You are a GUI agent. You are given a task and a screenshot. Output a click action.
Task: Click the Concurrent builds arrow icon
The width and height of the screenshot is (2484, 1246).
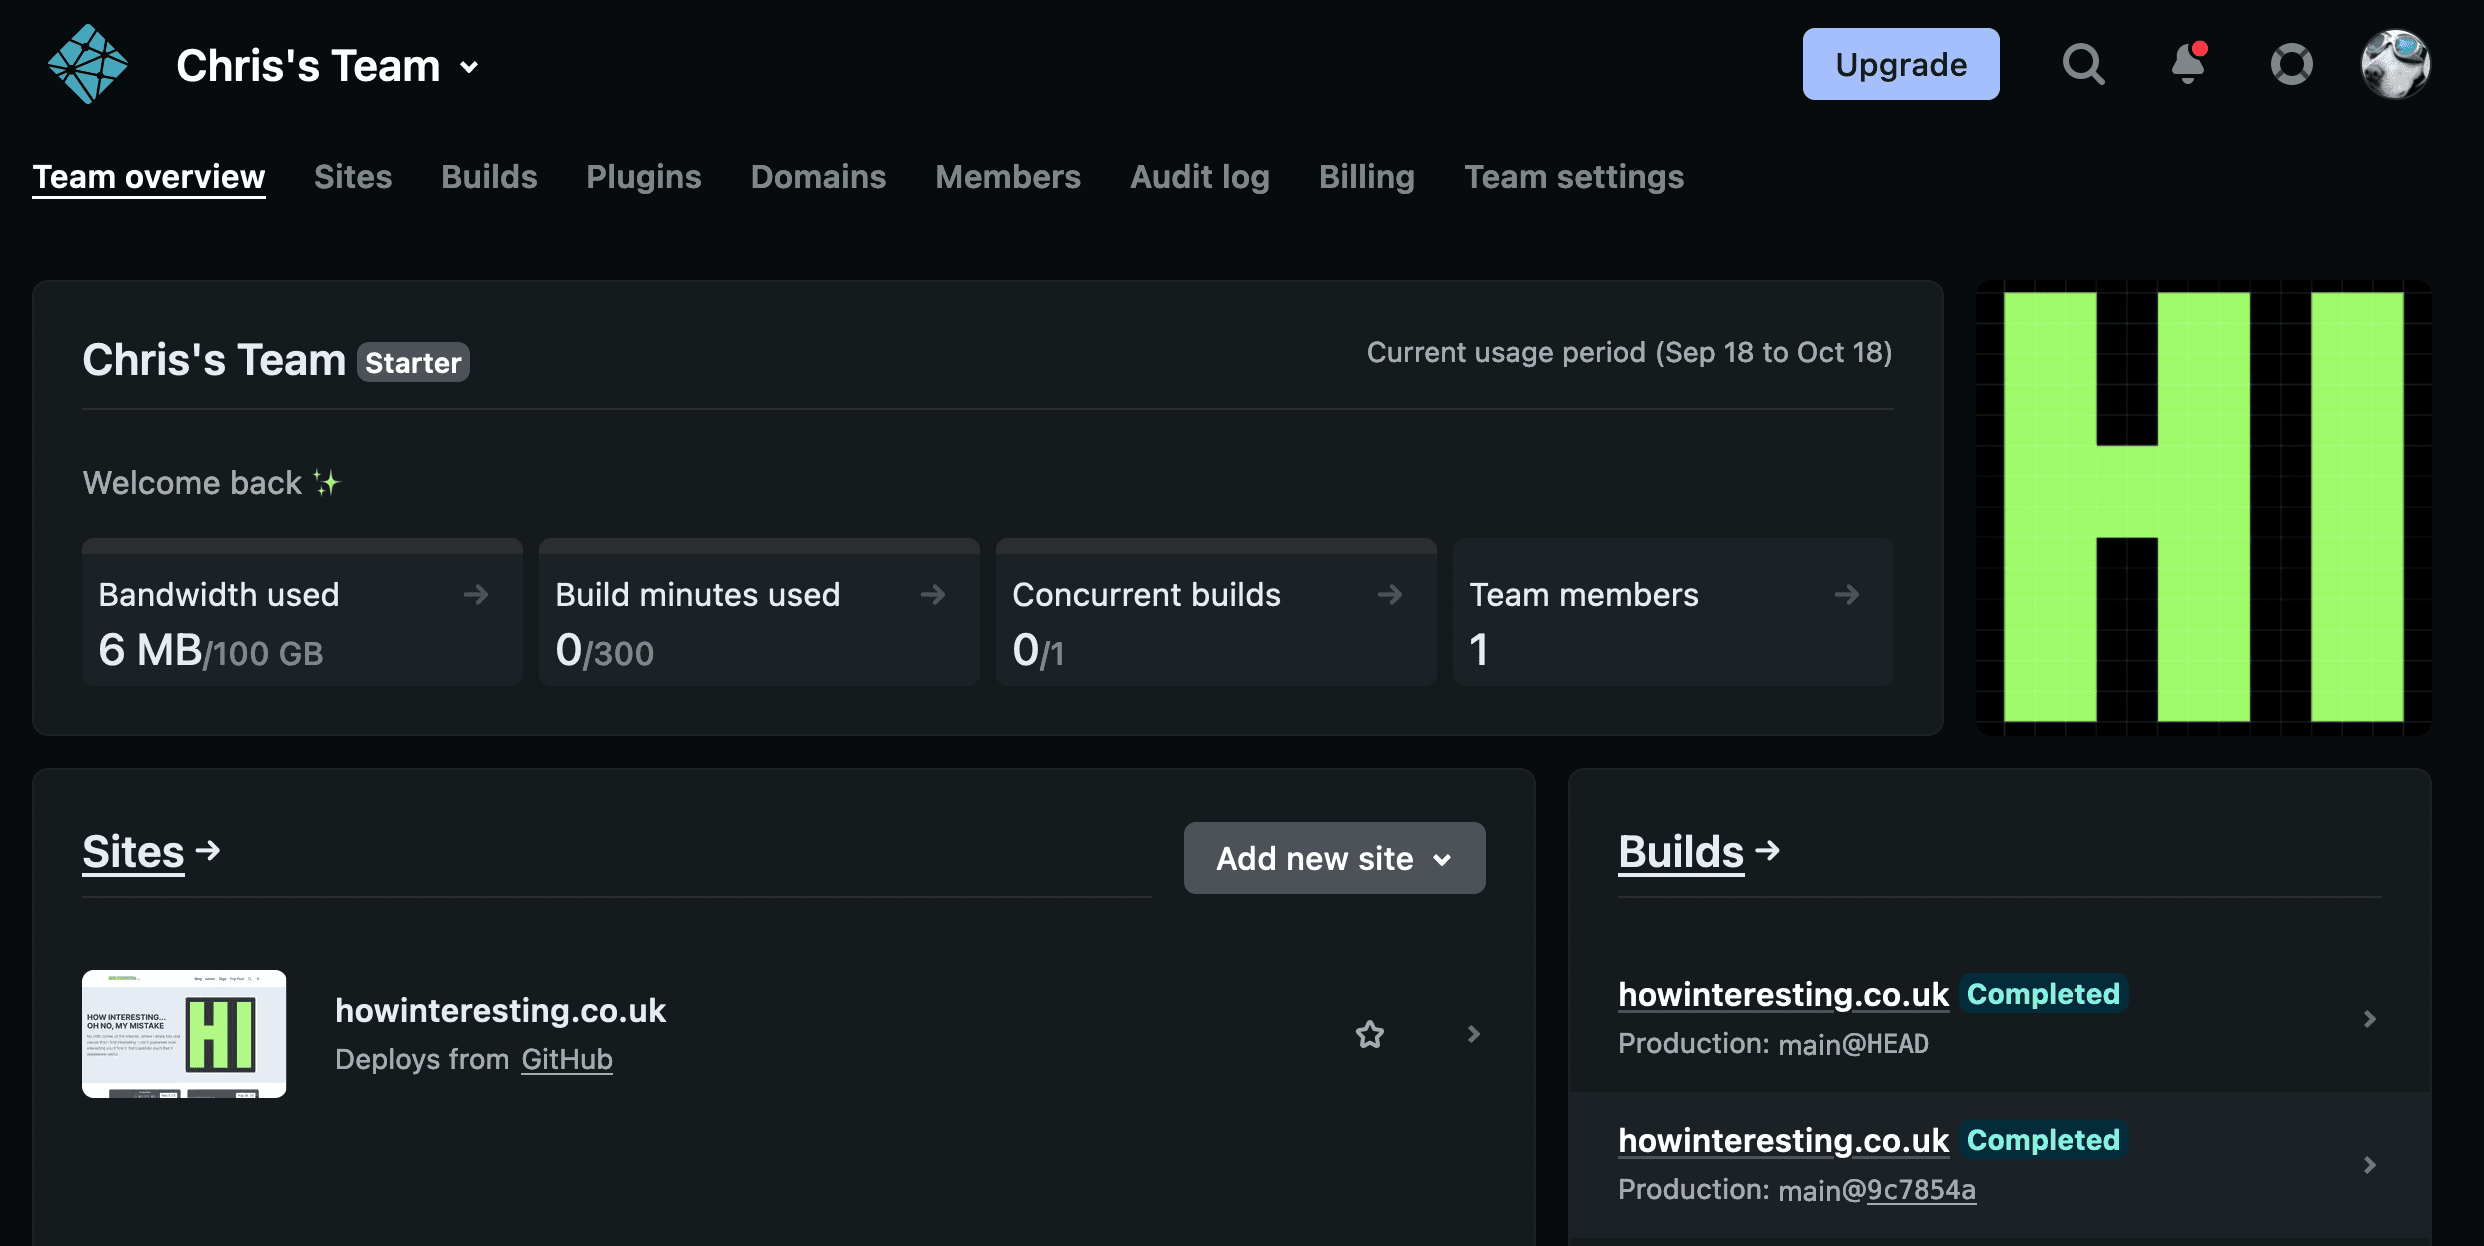click(1390, 595)
